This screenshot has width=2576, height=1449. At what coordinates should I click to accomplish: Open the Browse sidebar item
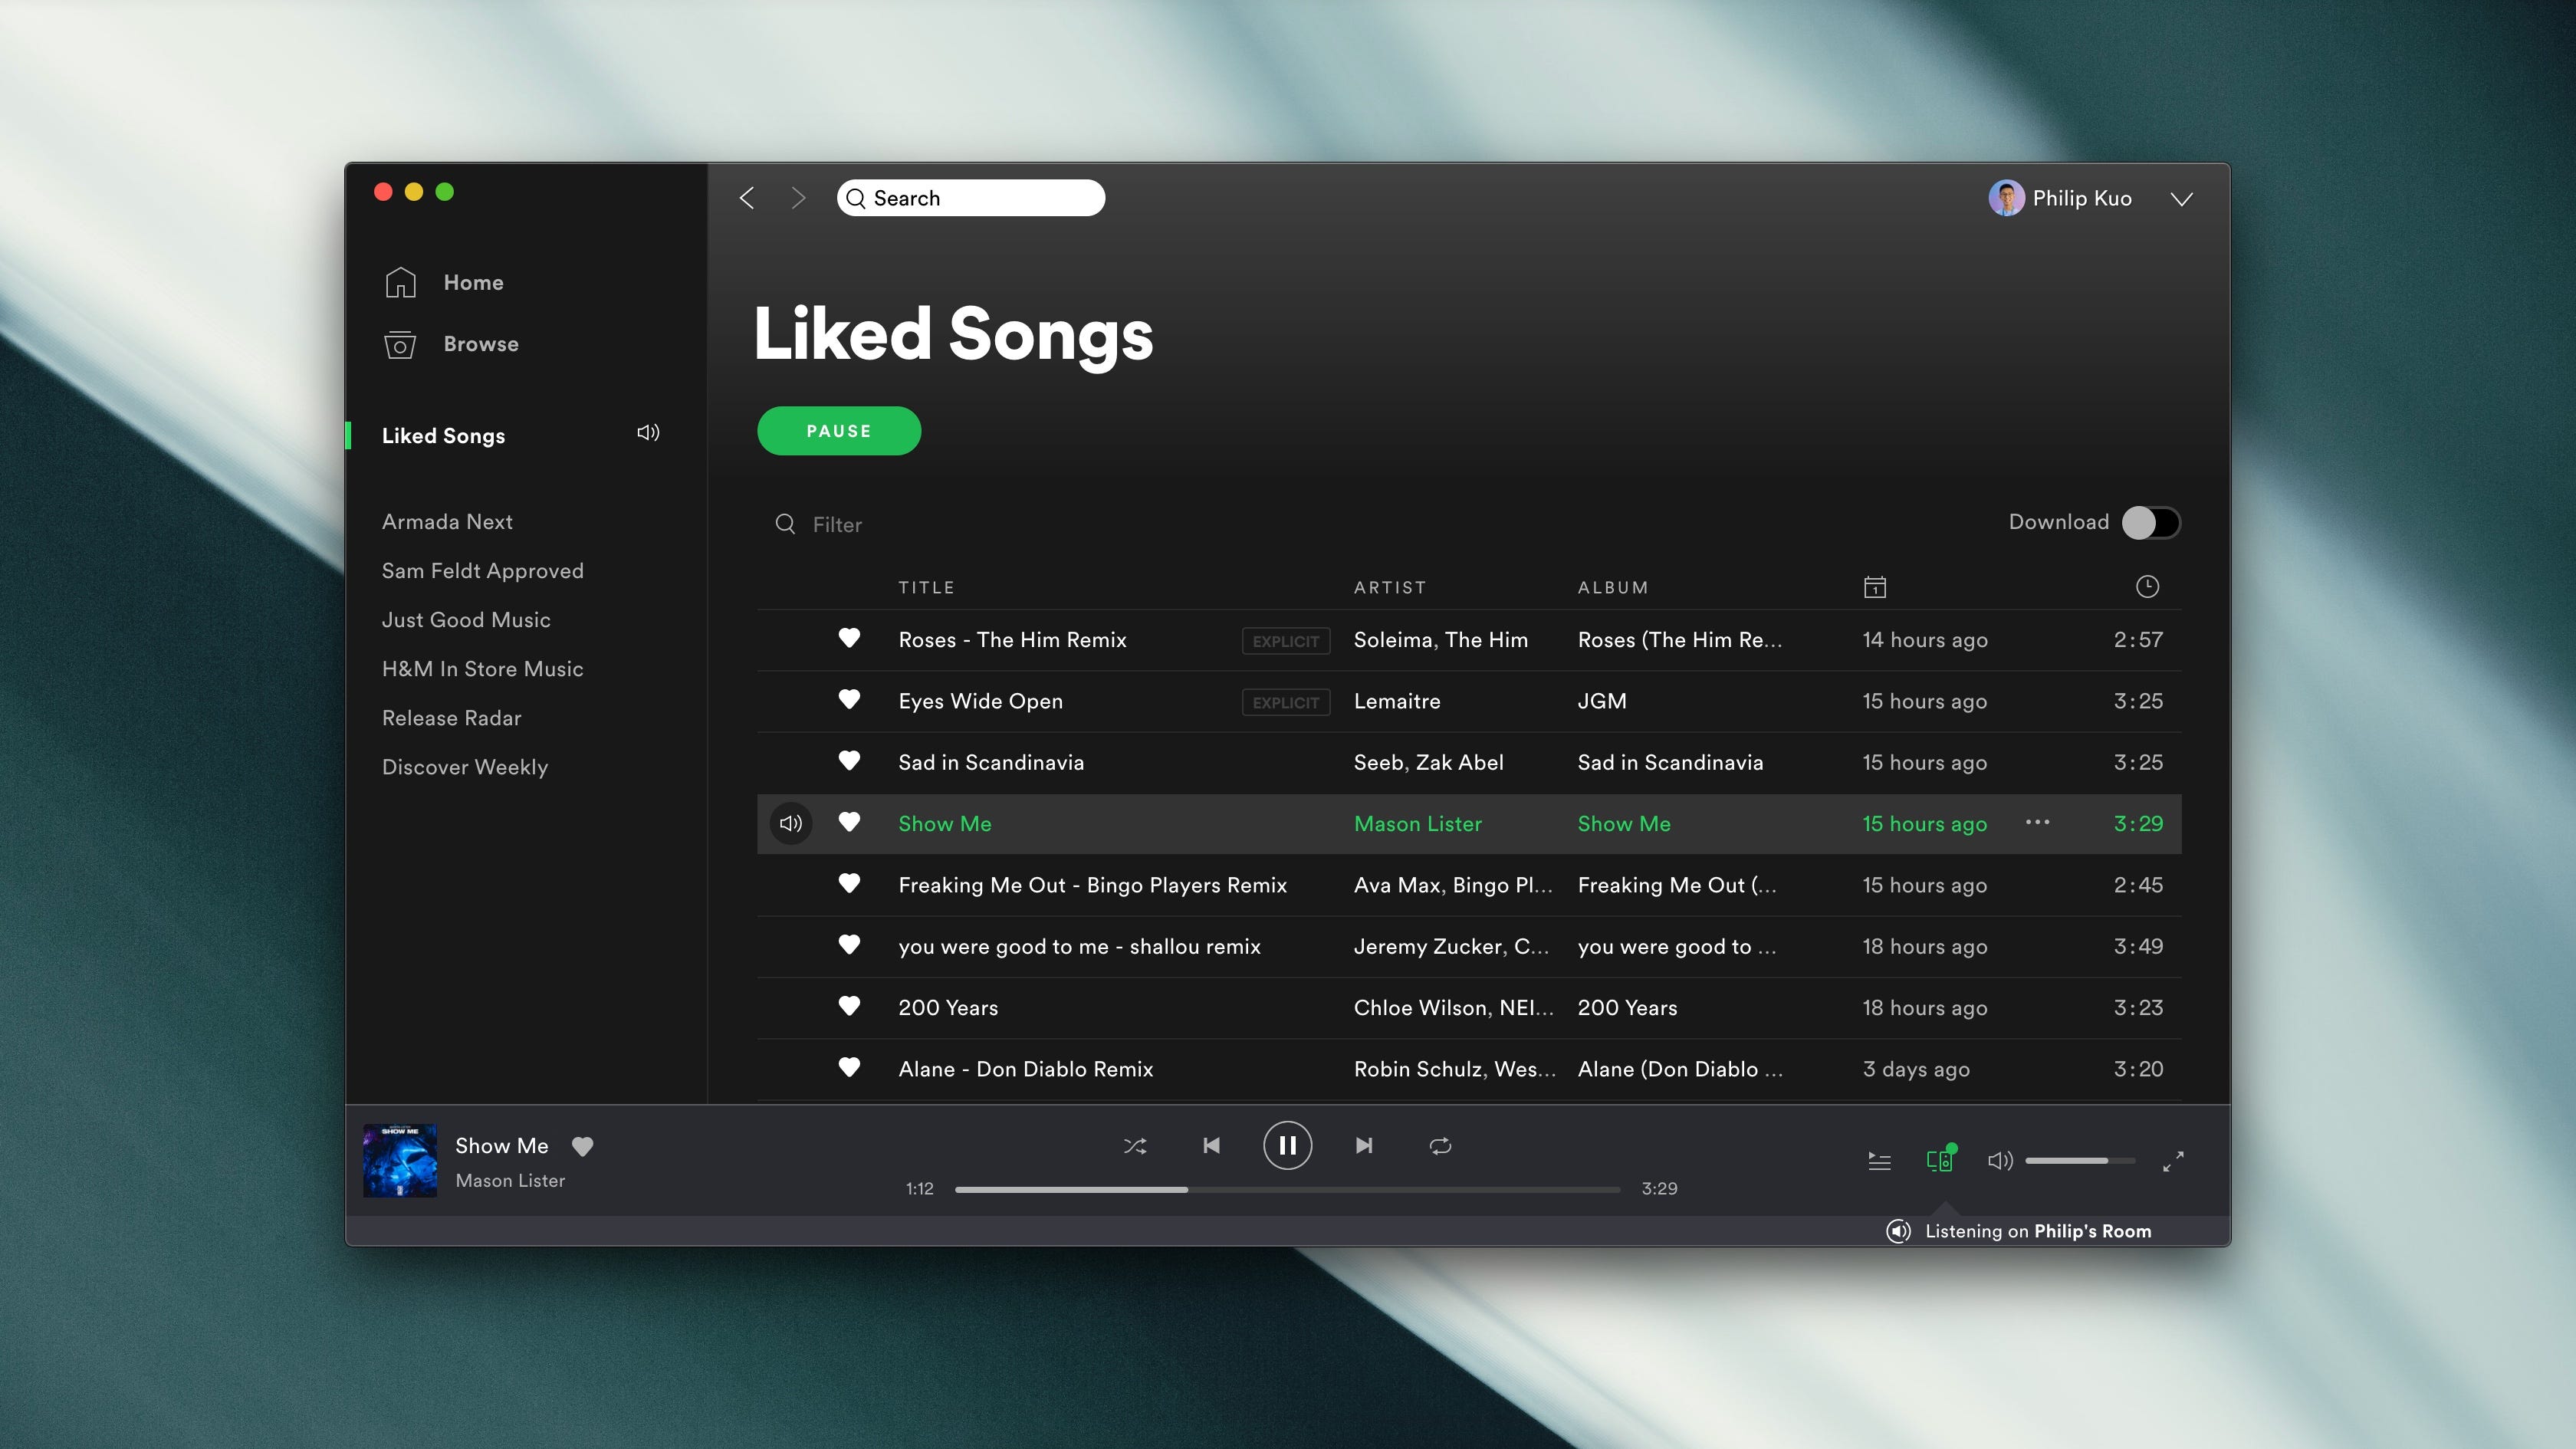(x=480, y=344)
